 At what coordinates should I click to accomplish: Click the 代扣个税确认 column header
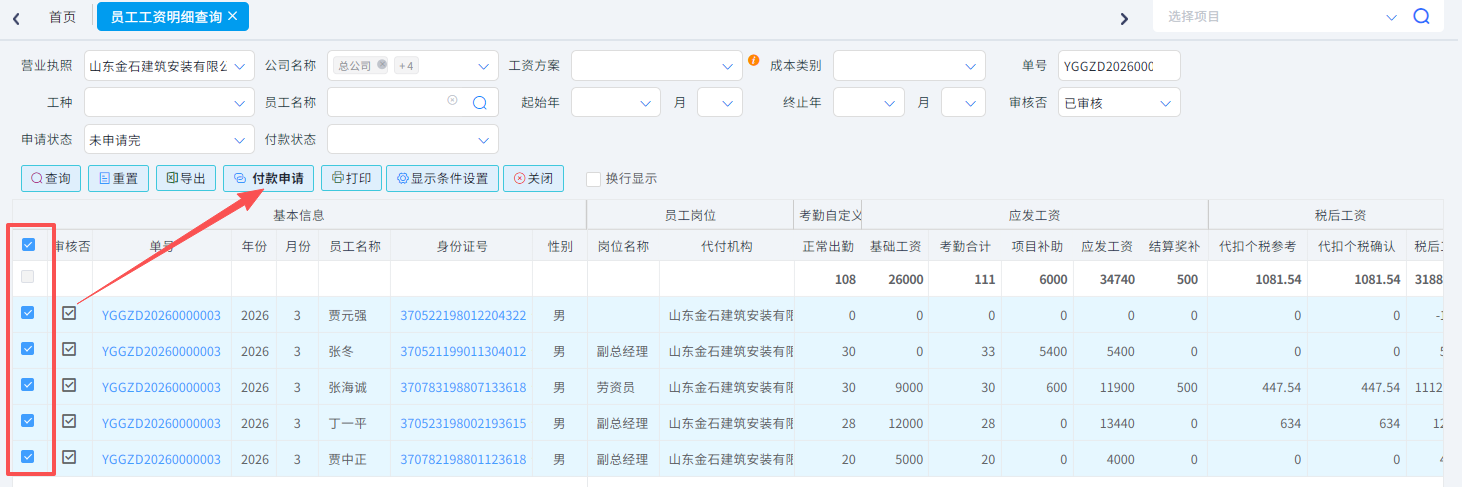click(1356, 246)
